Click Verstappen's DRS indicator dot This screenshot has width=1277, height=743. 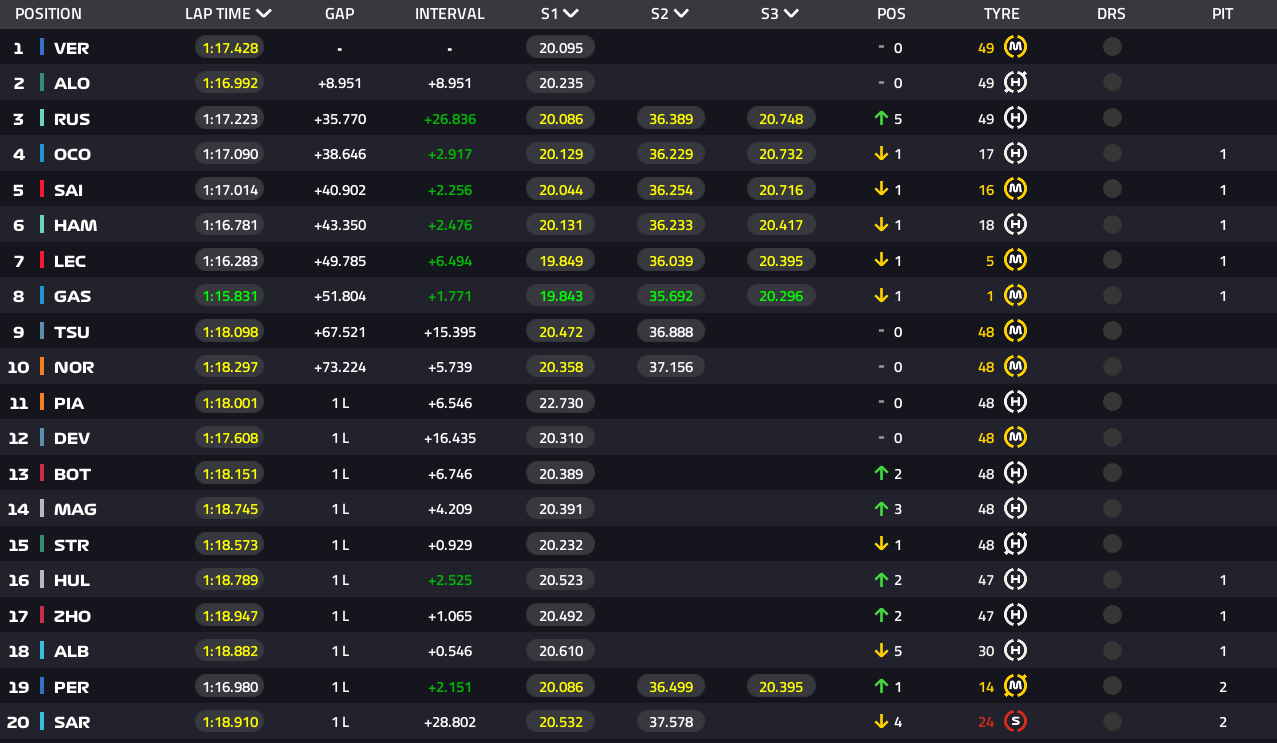click(1112, 47)
